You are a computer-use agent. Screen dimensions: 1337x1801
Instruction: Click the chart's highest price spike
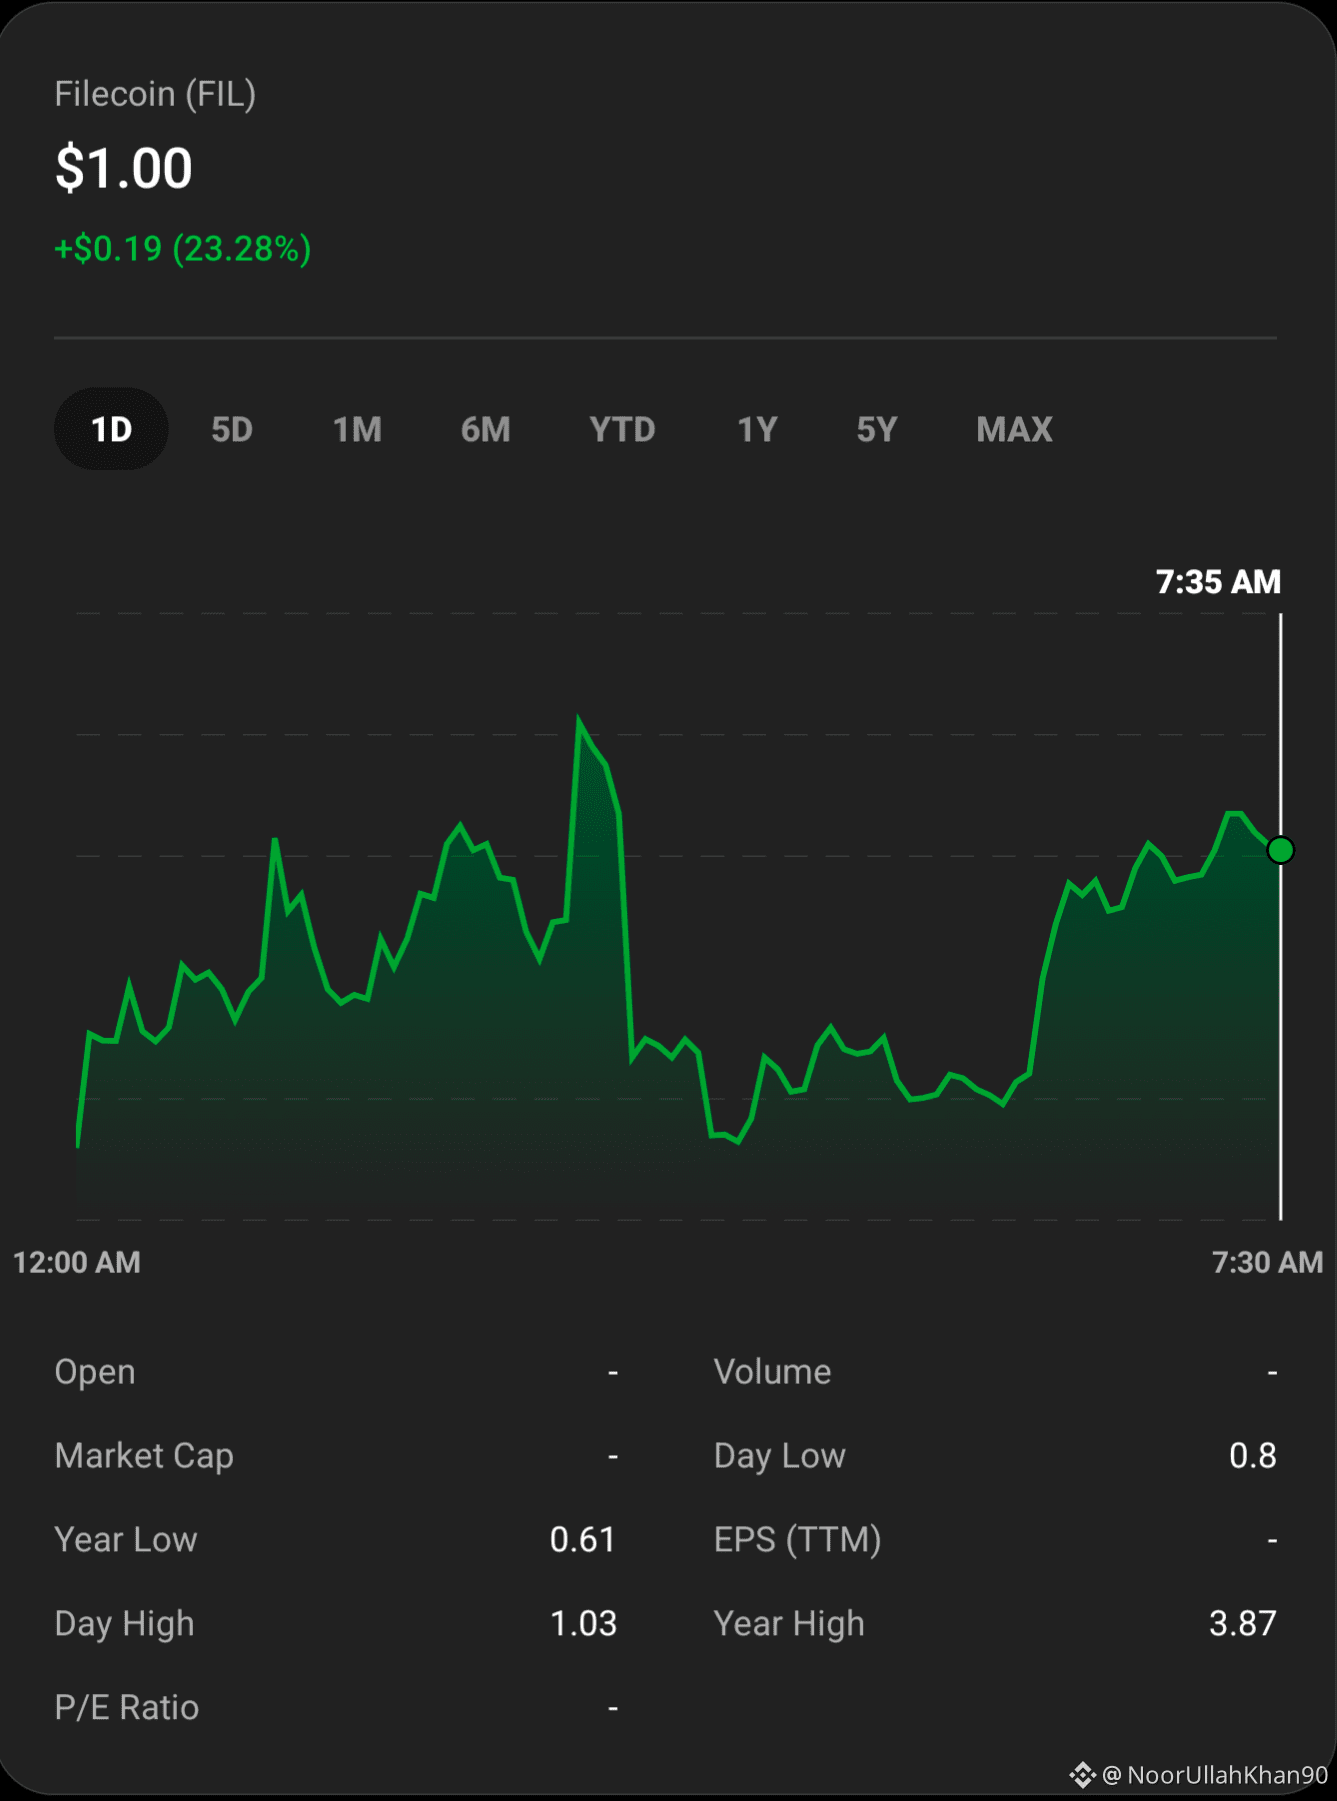(579, 720)
